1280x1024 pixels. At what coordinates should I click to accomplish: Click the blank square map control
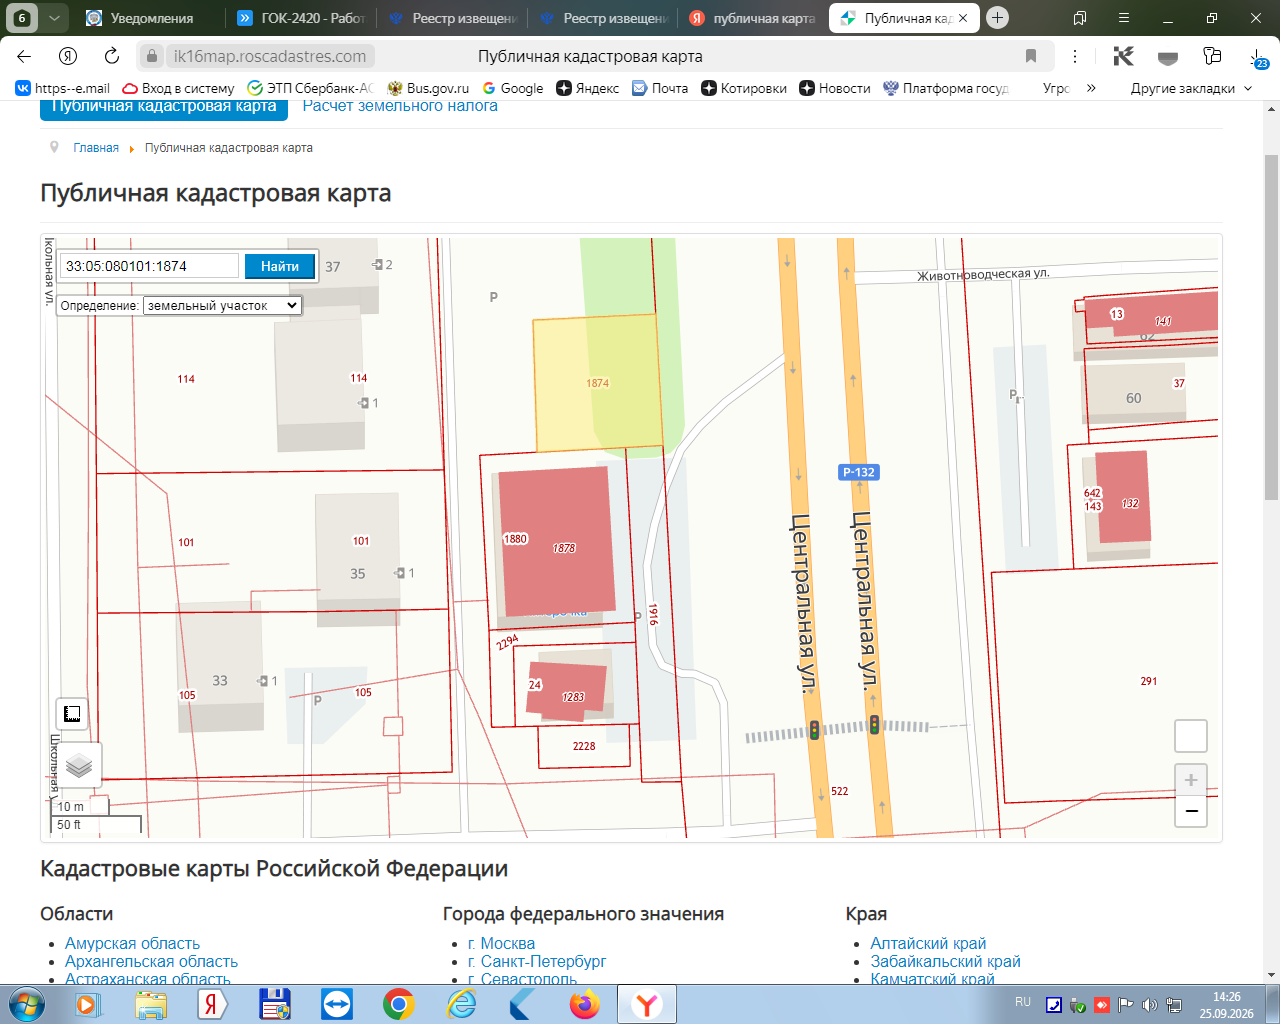coord(1190,736)
